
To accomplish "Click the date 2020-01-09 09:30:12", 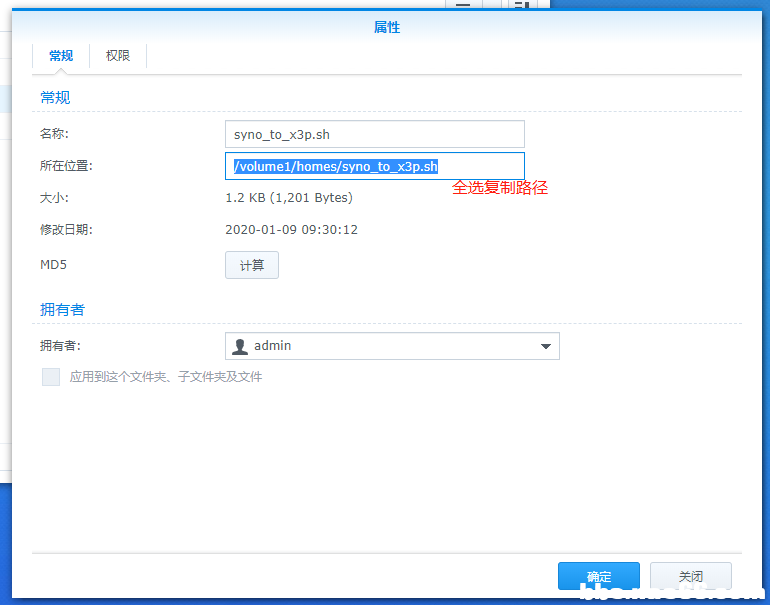I will click(x=291, y=230).
